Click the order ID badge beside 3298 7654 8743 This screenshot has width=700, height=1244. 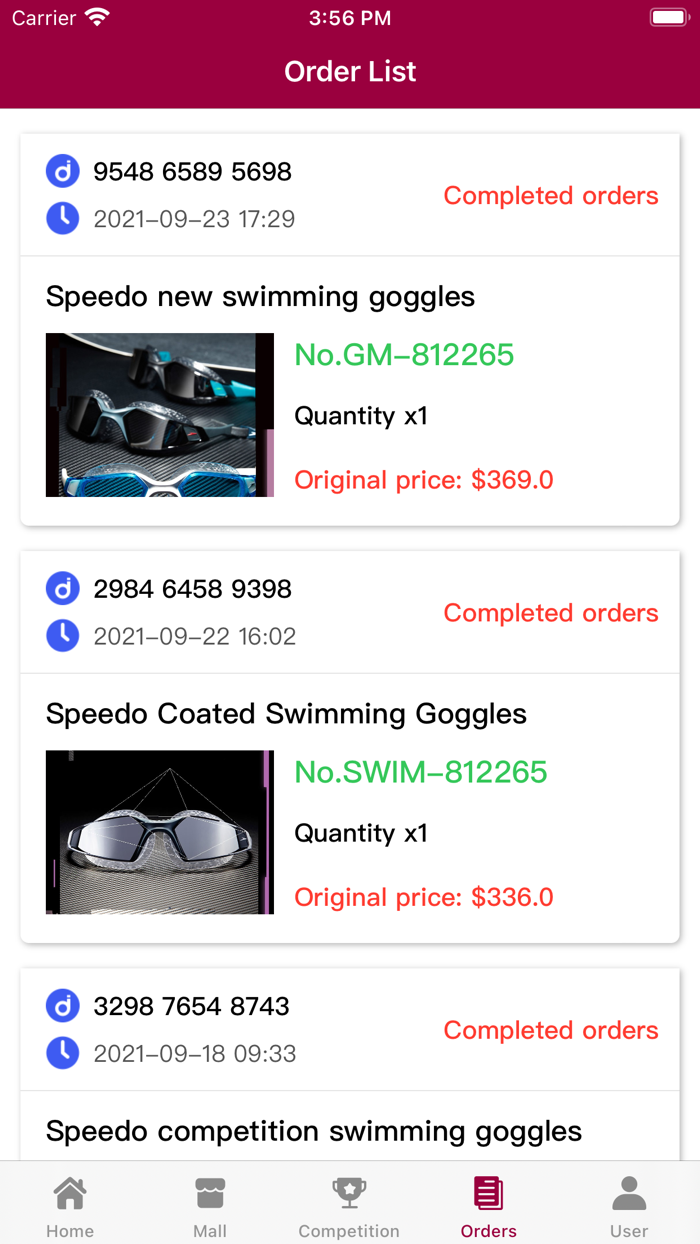[x=62, y=1006]
